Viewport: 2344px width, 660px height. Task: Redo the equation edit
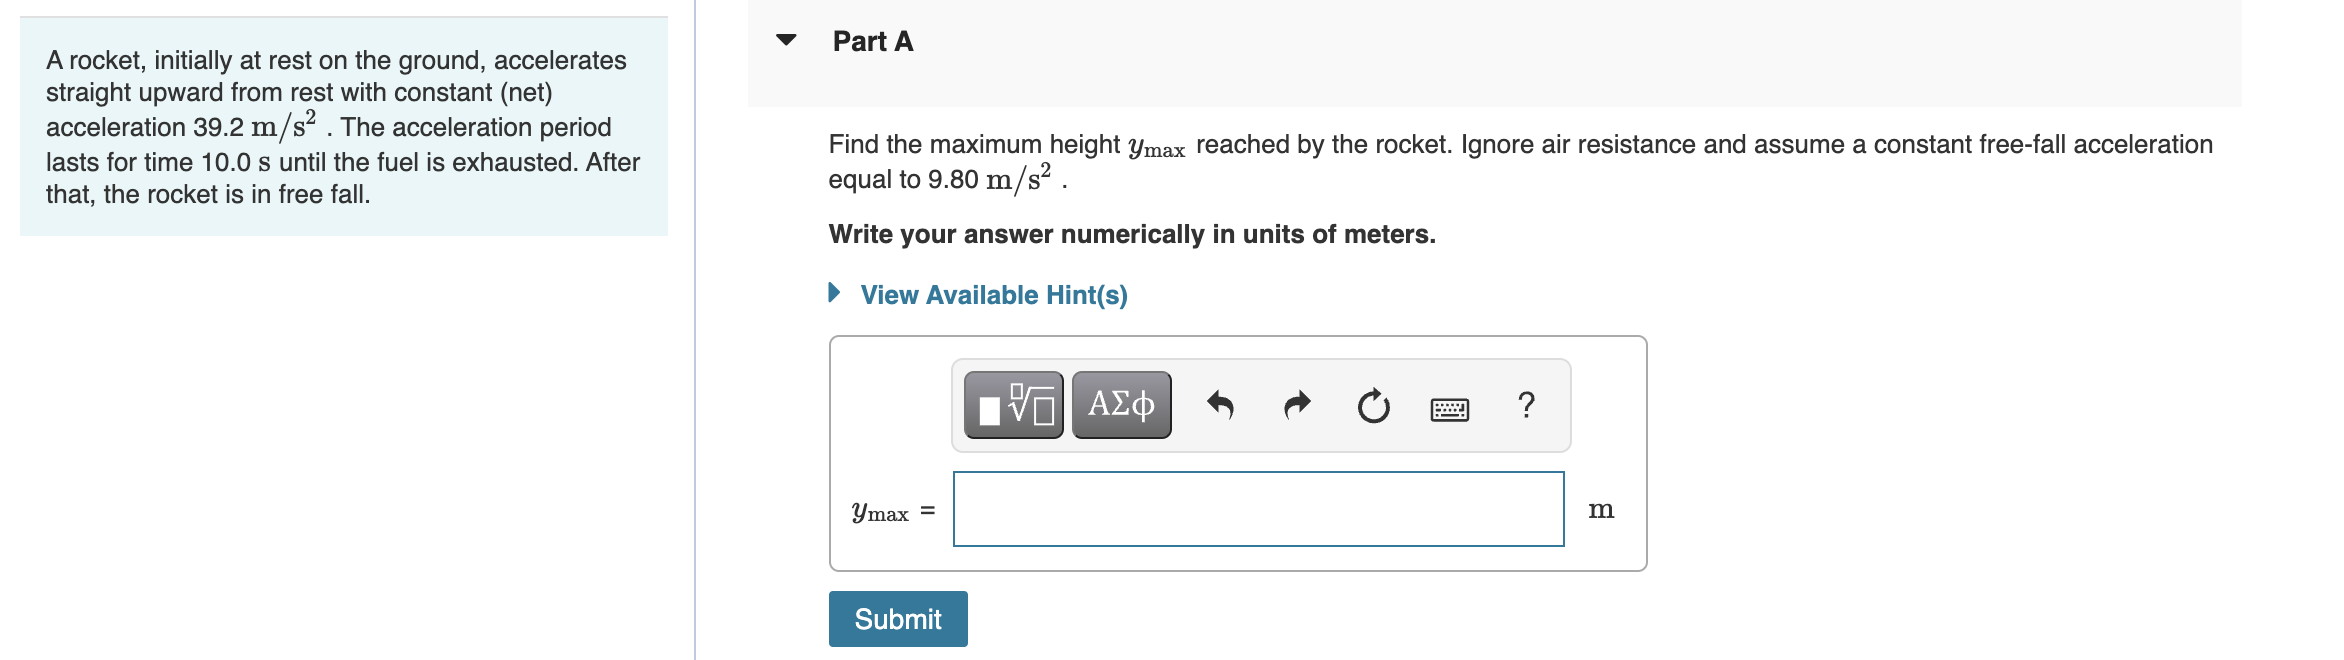1295,405
